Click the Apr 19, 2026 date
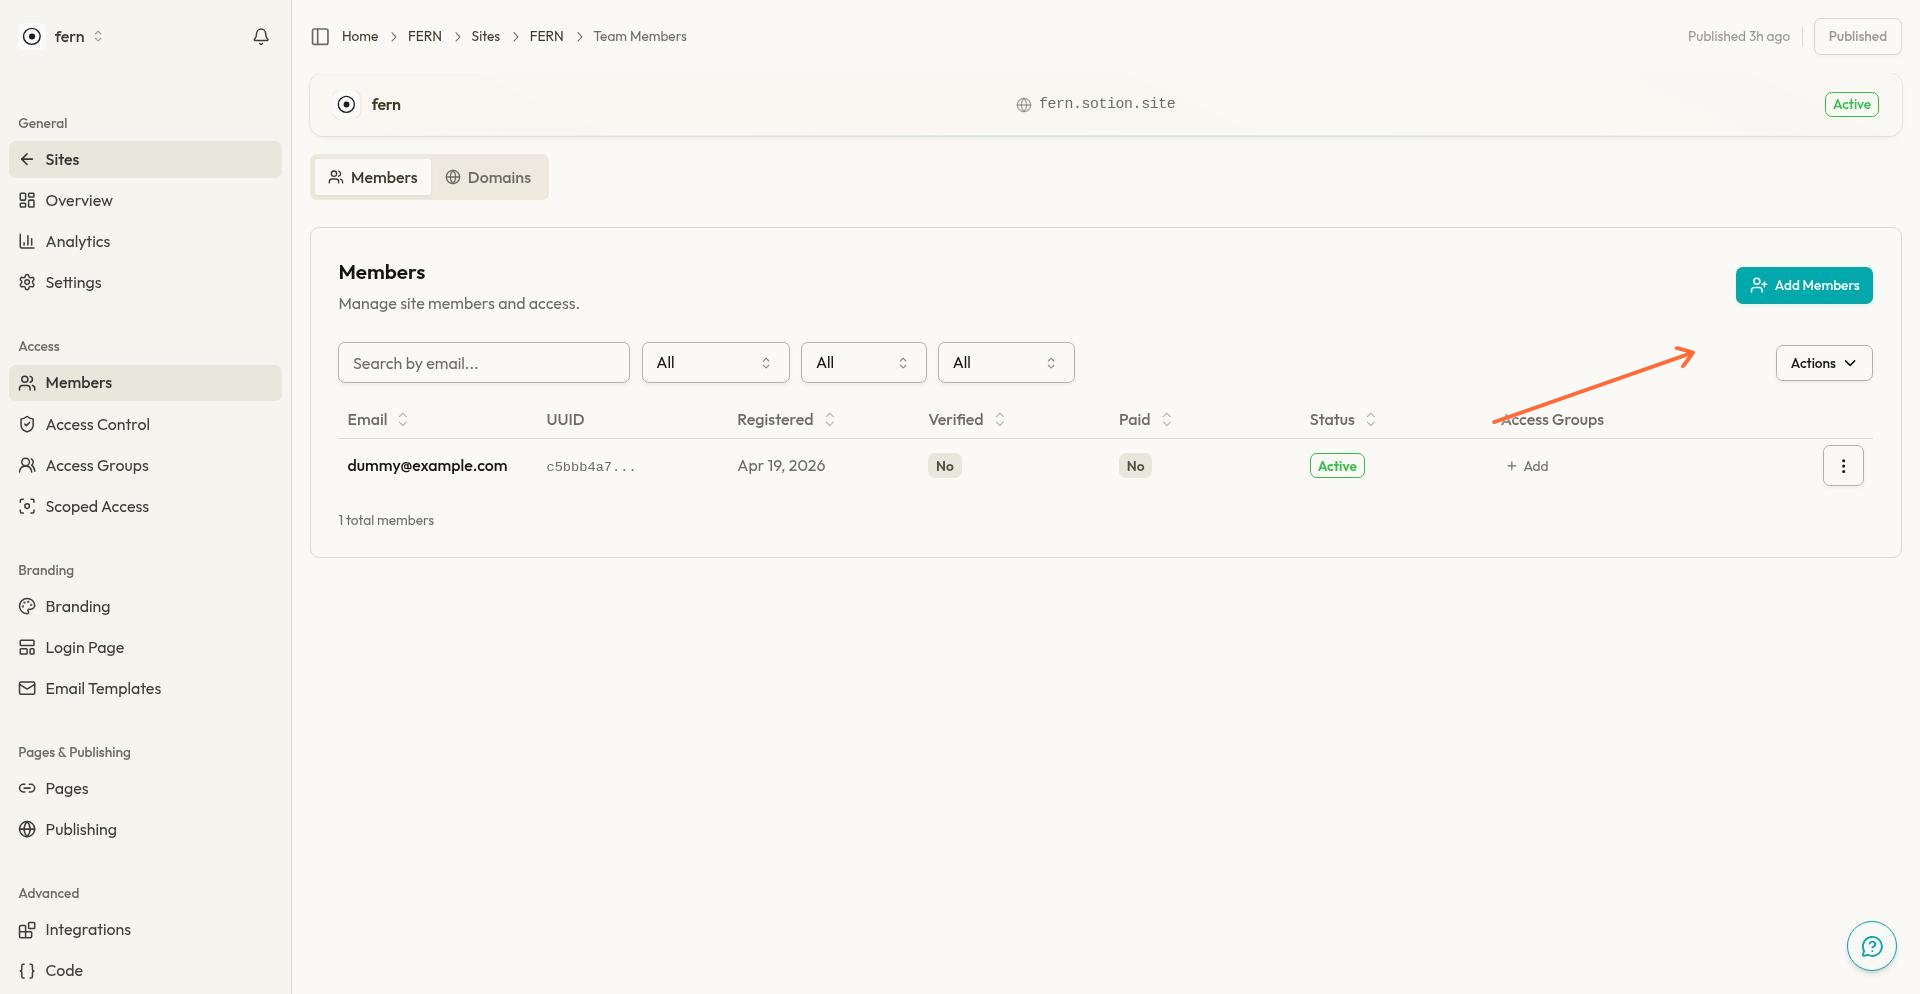Image resolution: width=1920 pixels, height=994 pixels. click(x=781, y=466)
